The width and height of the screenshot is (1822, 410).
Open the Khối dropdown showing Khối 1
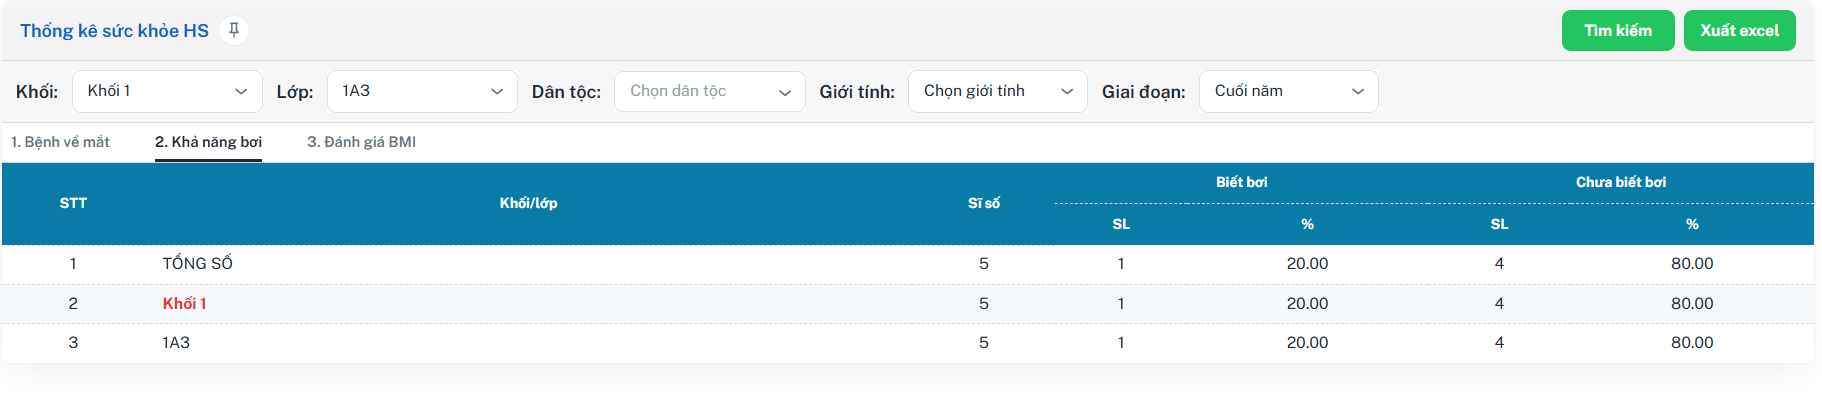167,91
